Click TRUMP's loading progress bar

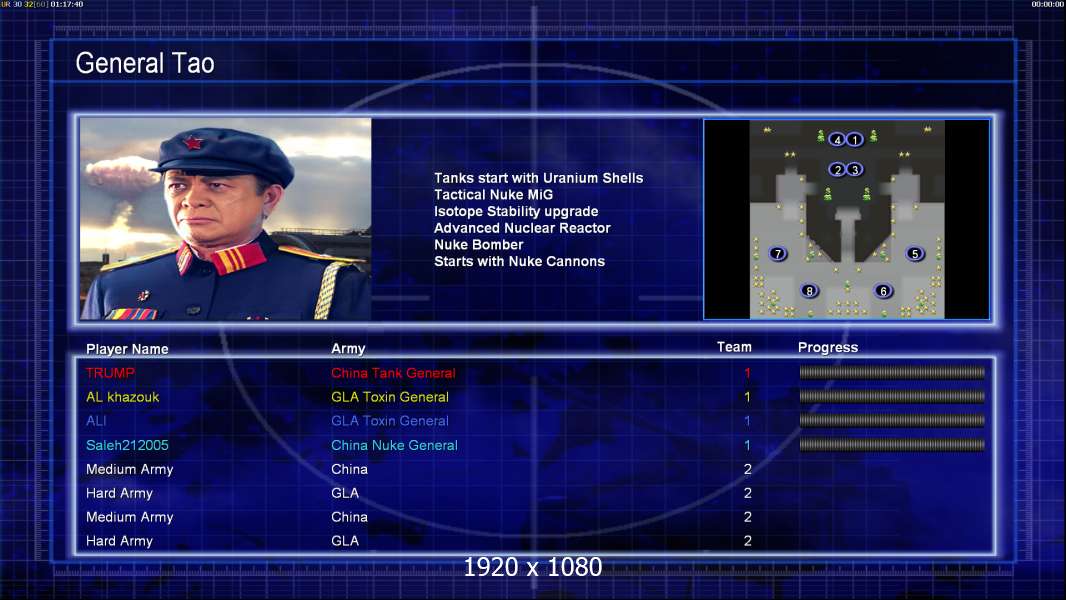point(892,372)
